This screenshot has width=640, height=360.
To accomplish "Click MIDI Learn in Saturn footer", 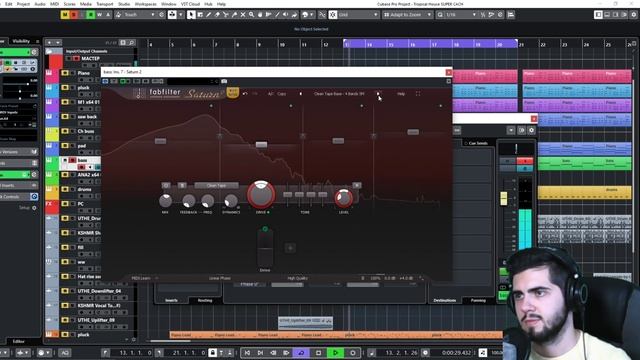I will click(x=141, y=278).
